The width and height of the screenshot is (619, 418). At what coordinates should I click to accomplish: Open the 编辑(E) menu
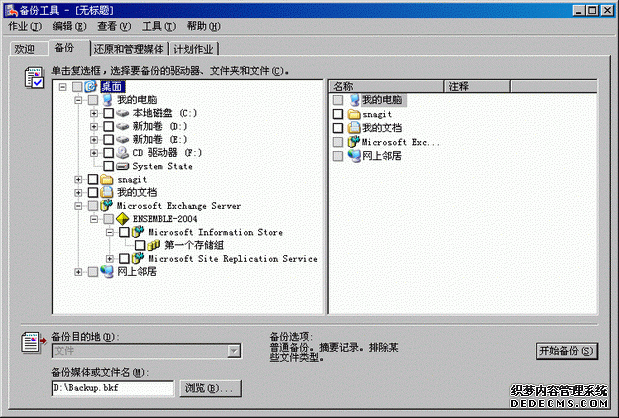[x=69, y=26]
